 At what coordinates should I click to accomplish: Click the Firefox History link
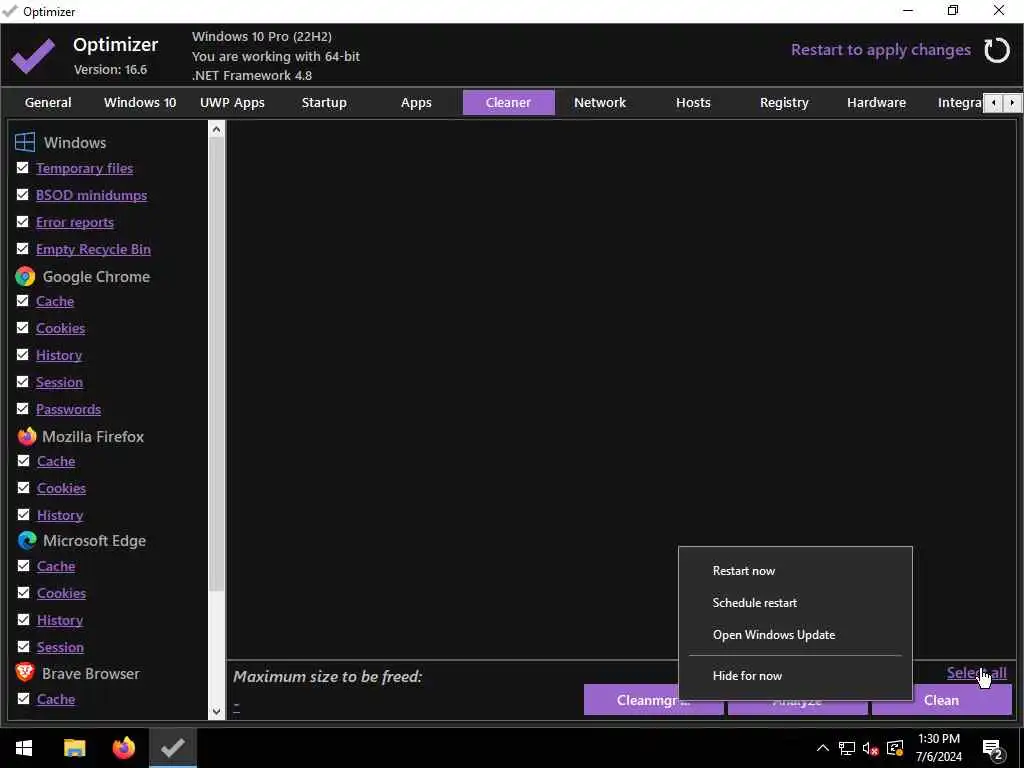[x=60, y=515]
